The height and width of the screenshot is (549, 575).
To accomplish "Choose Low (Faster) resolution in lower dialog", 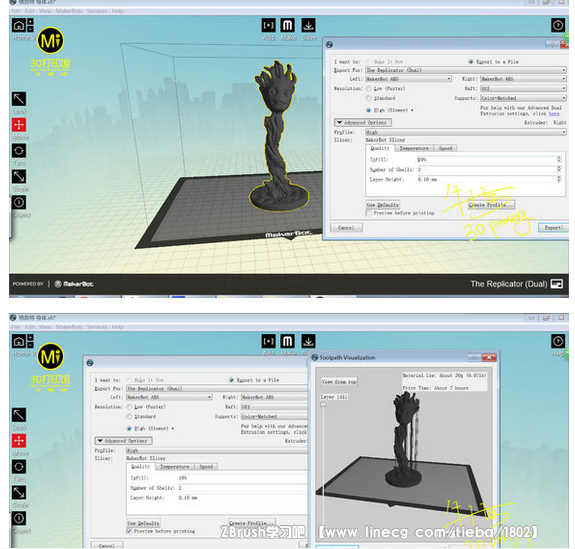I will 129,407.
